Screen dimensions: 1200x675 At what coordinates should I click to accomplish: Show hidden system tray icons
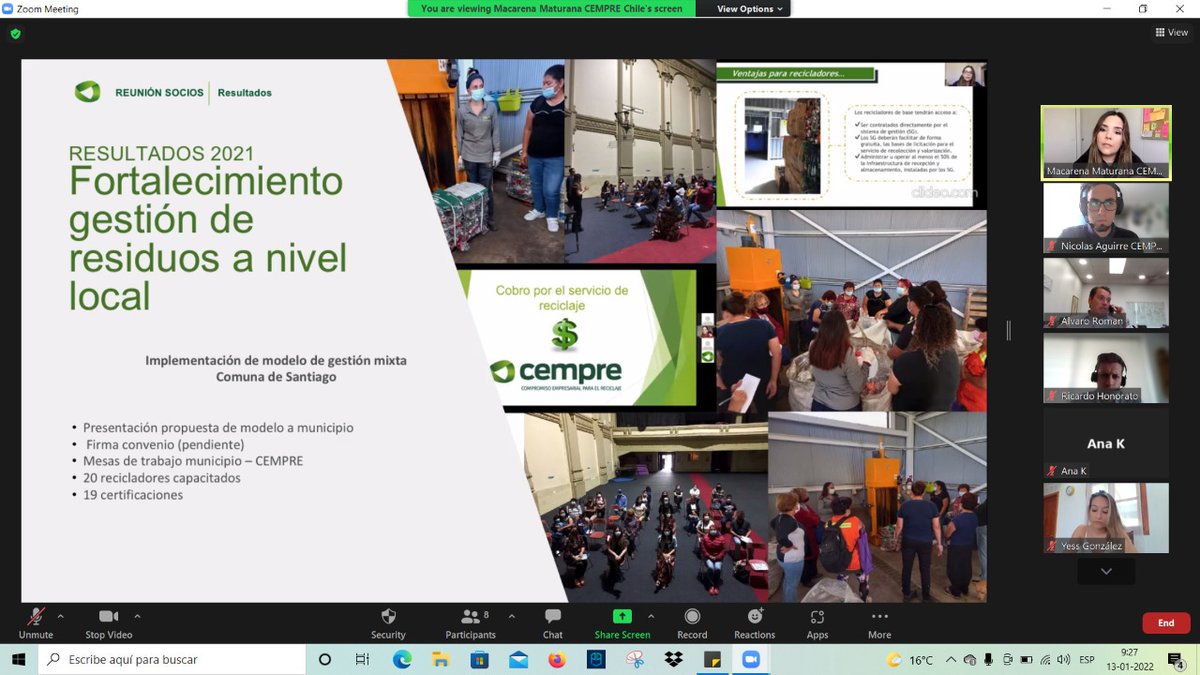tap(951, 660)
